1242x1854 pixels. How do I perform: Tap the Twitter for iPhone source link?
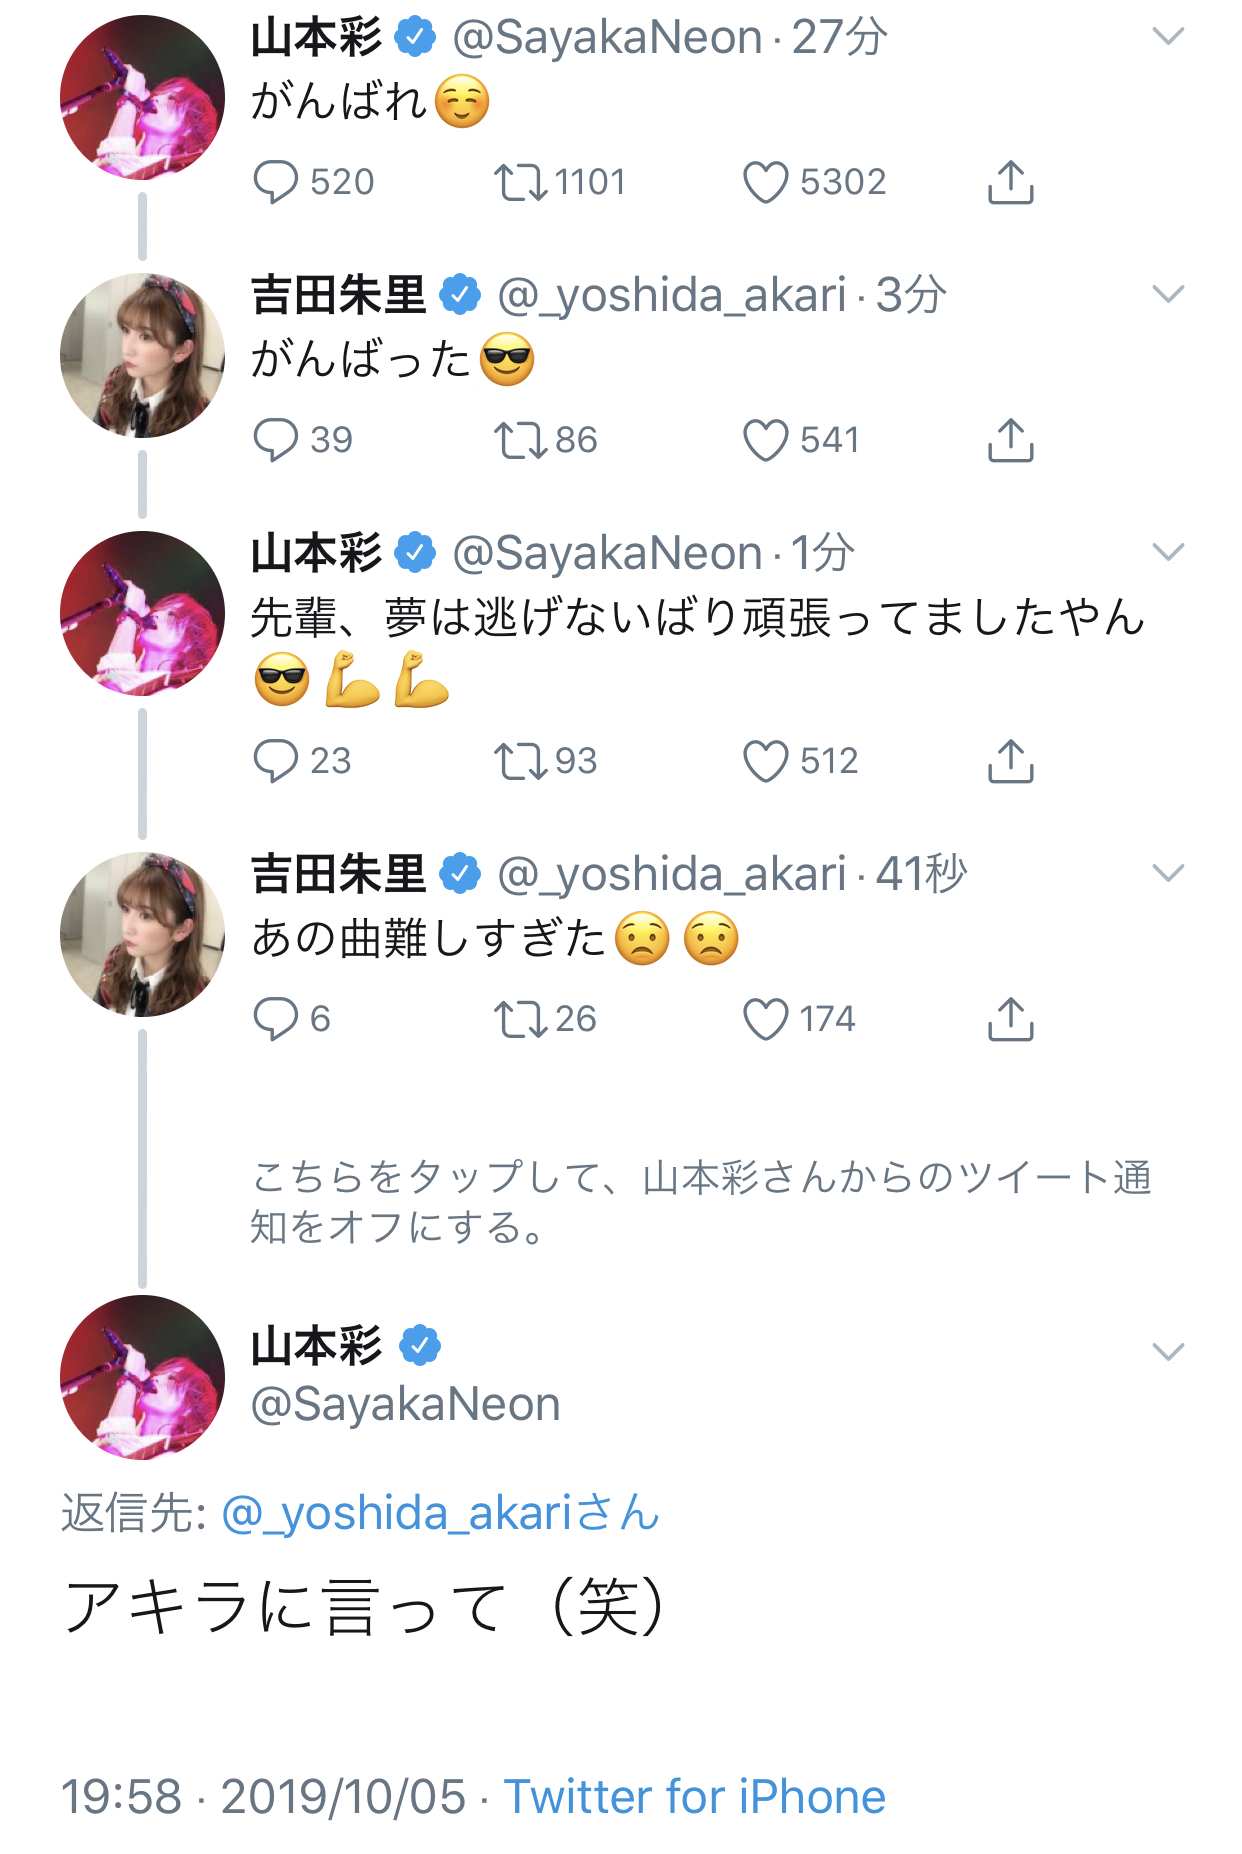pos(694,1797)
